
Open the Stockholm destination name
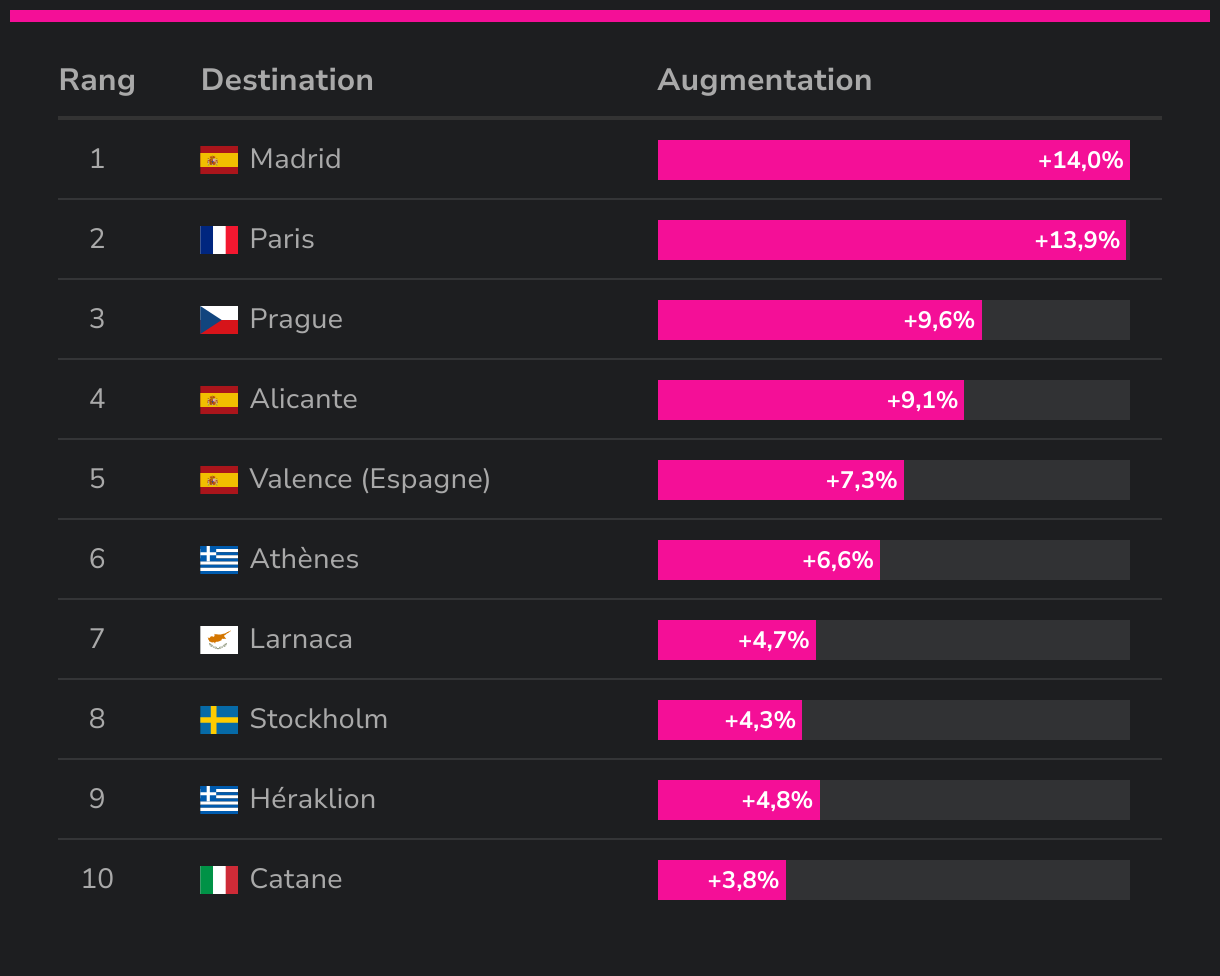coord(319,719)
